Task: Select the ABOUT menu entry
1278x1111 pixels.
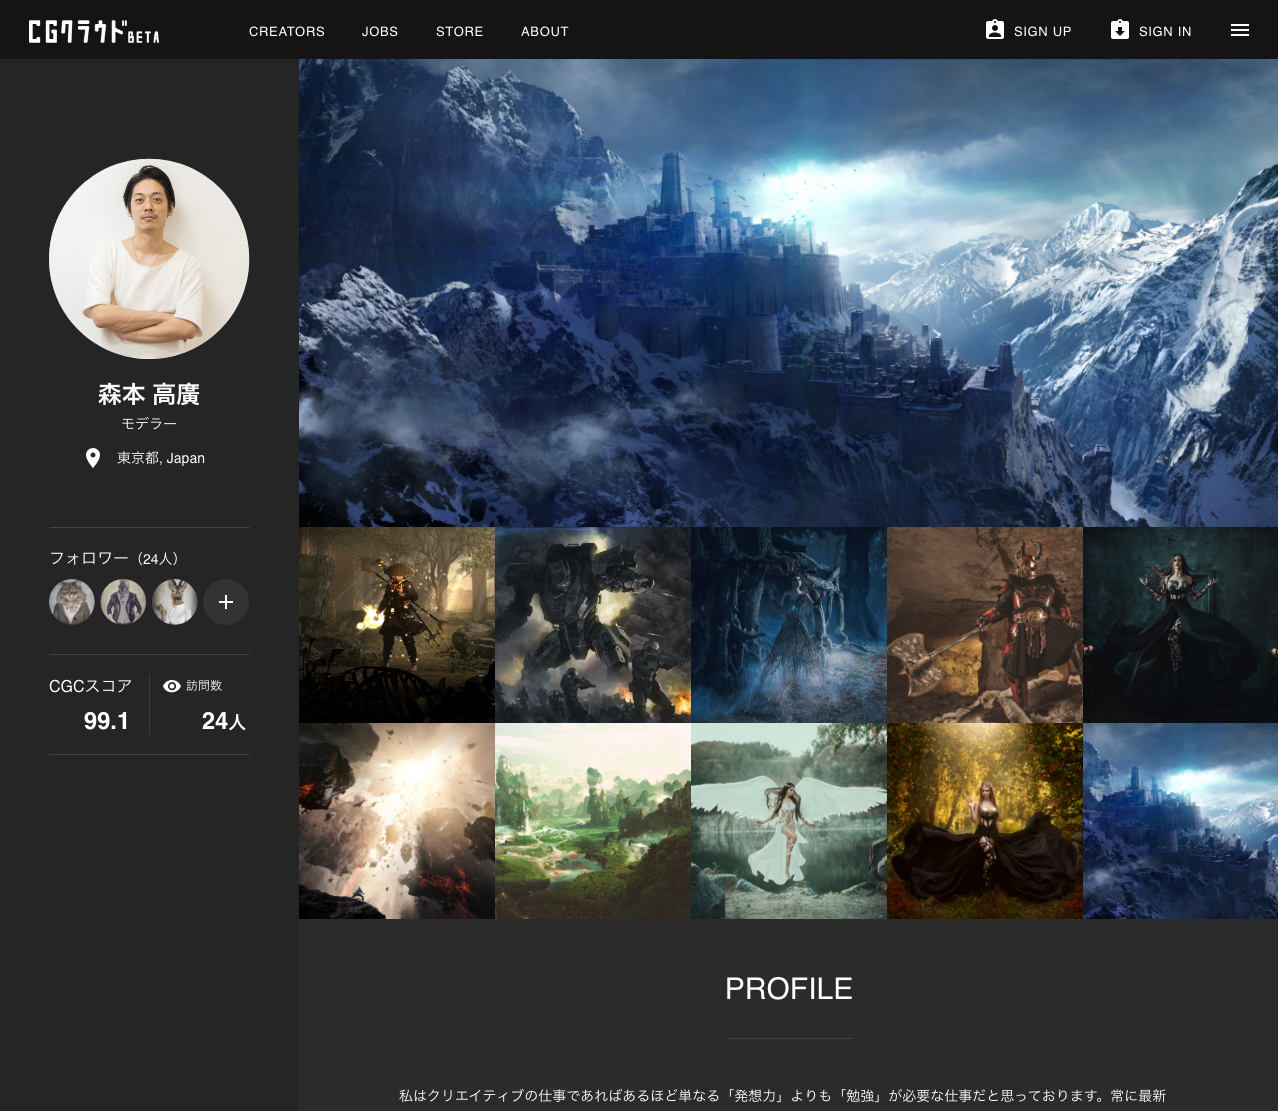Action: click(544, 31)
